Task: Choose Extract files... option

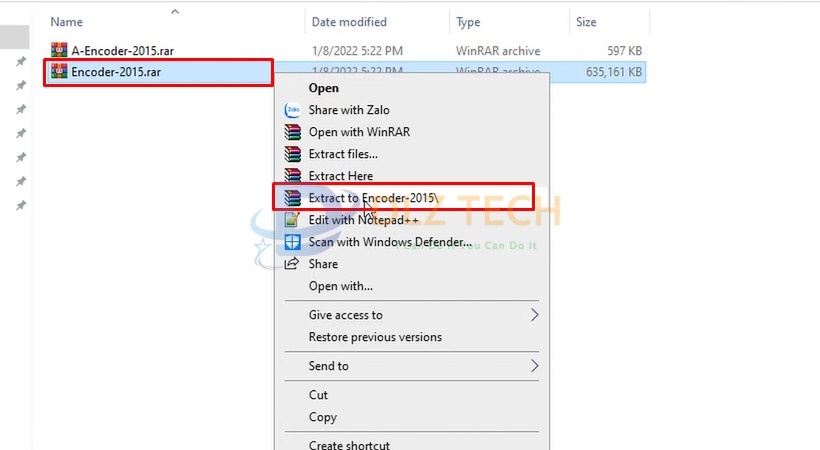Action: [x=343, y=154]
